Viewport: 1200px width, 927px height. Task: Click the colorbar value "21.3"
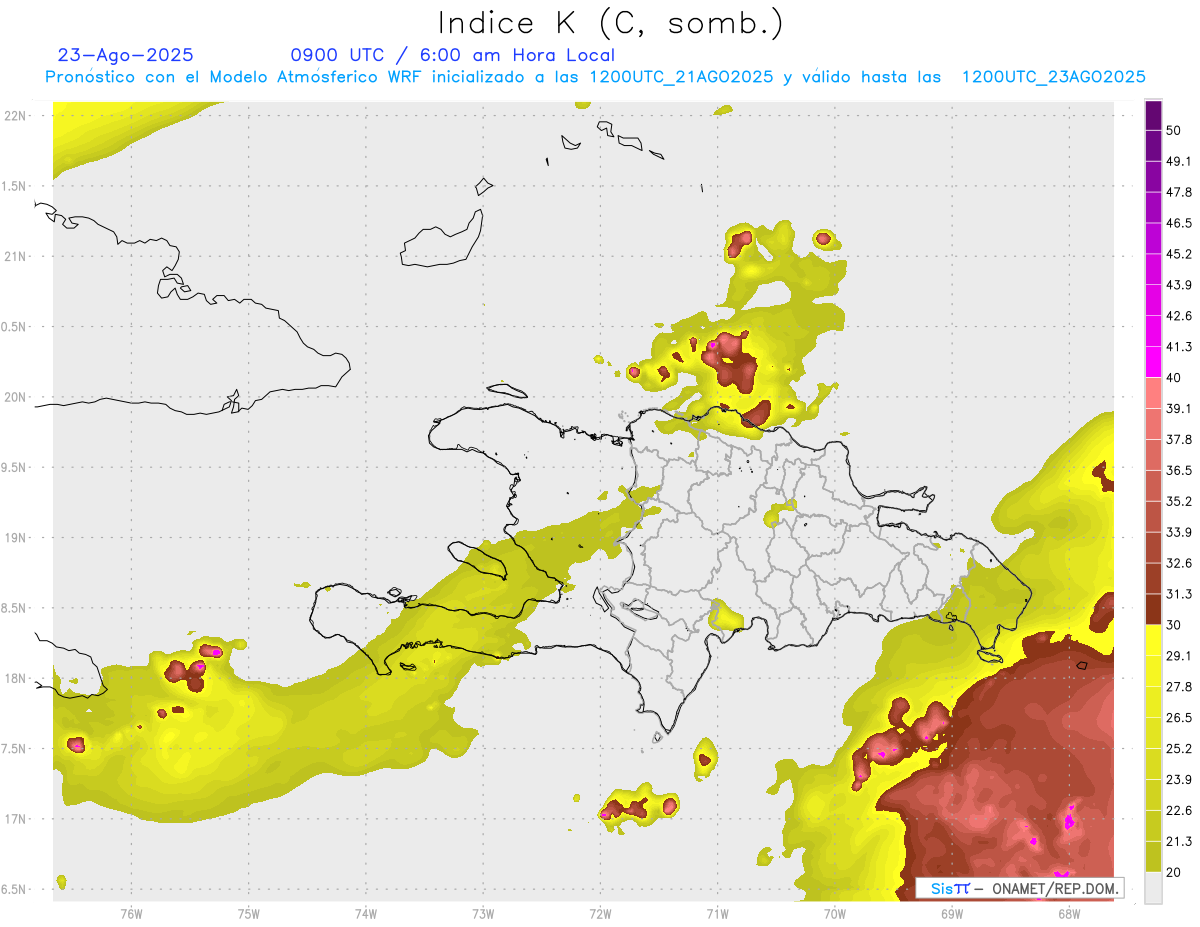(1179, 843)
